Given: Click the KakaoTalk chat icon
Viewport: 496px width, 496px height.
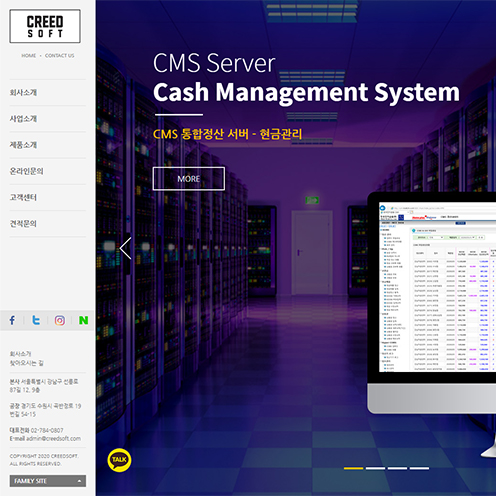Looking at the screenshot, I should (x=119, y=460).
